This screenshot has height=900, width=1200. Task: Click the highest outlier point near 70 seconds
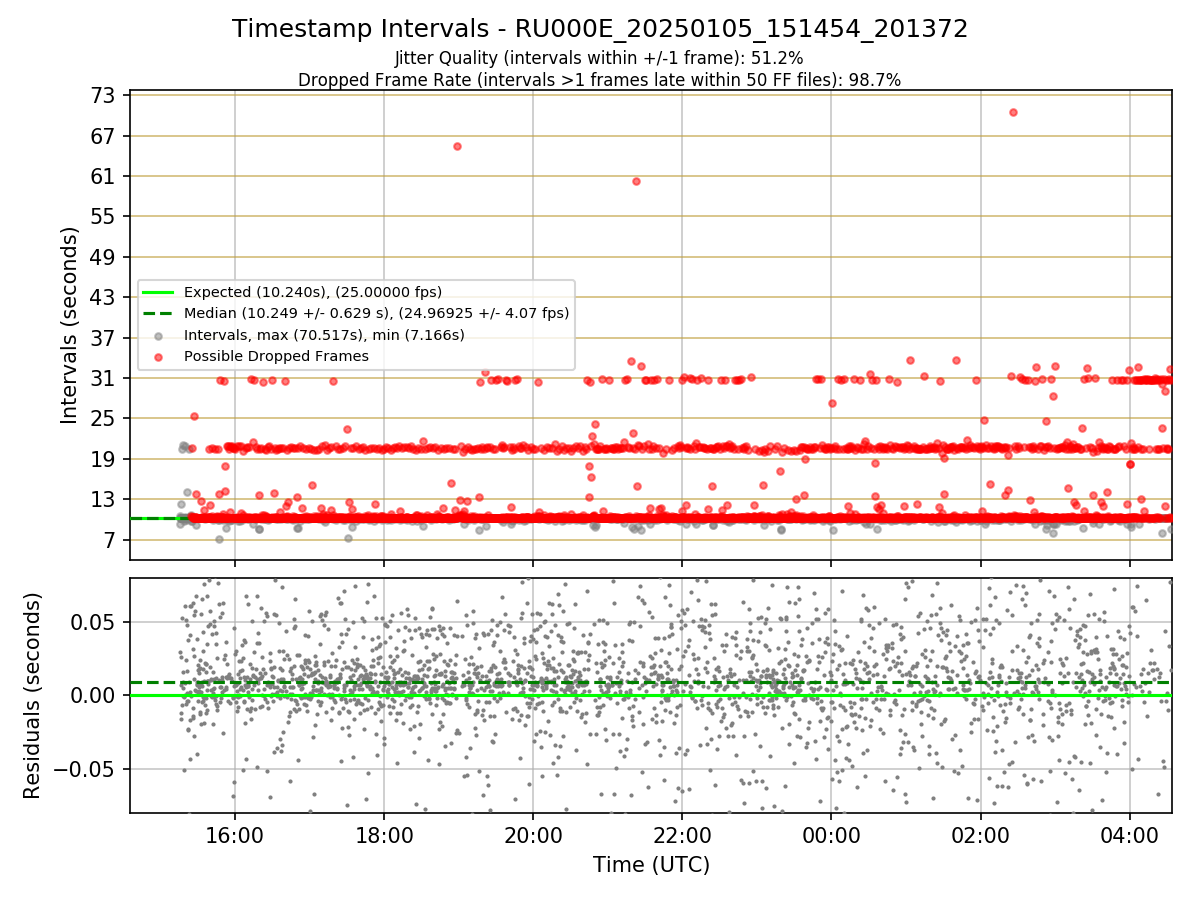coord(1013,112)
